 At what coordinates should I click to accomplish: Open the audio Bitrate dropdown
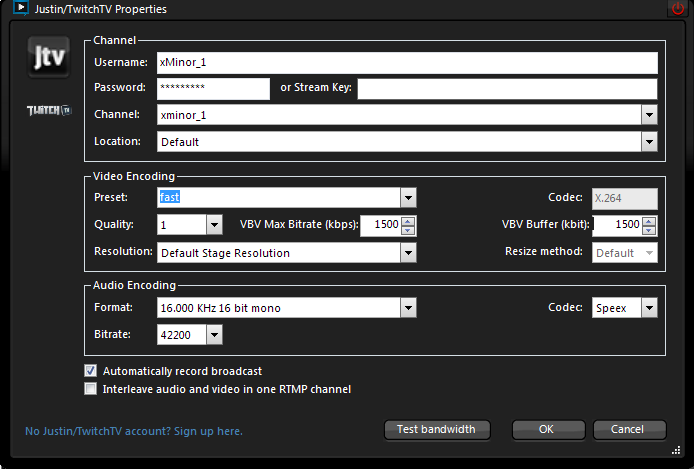pos(214,334)
